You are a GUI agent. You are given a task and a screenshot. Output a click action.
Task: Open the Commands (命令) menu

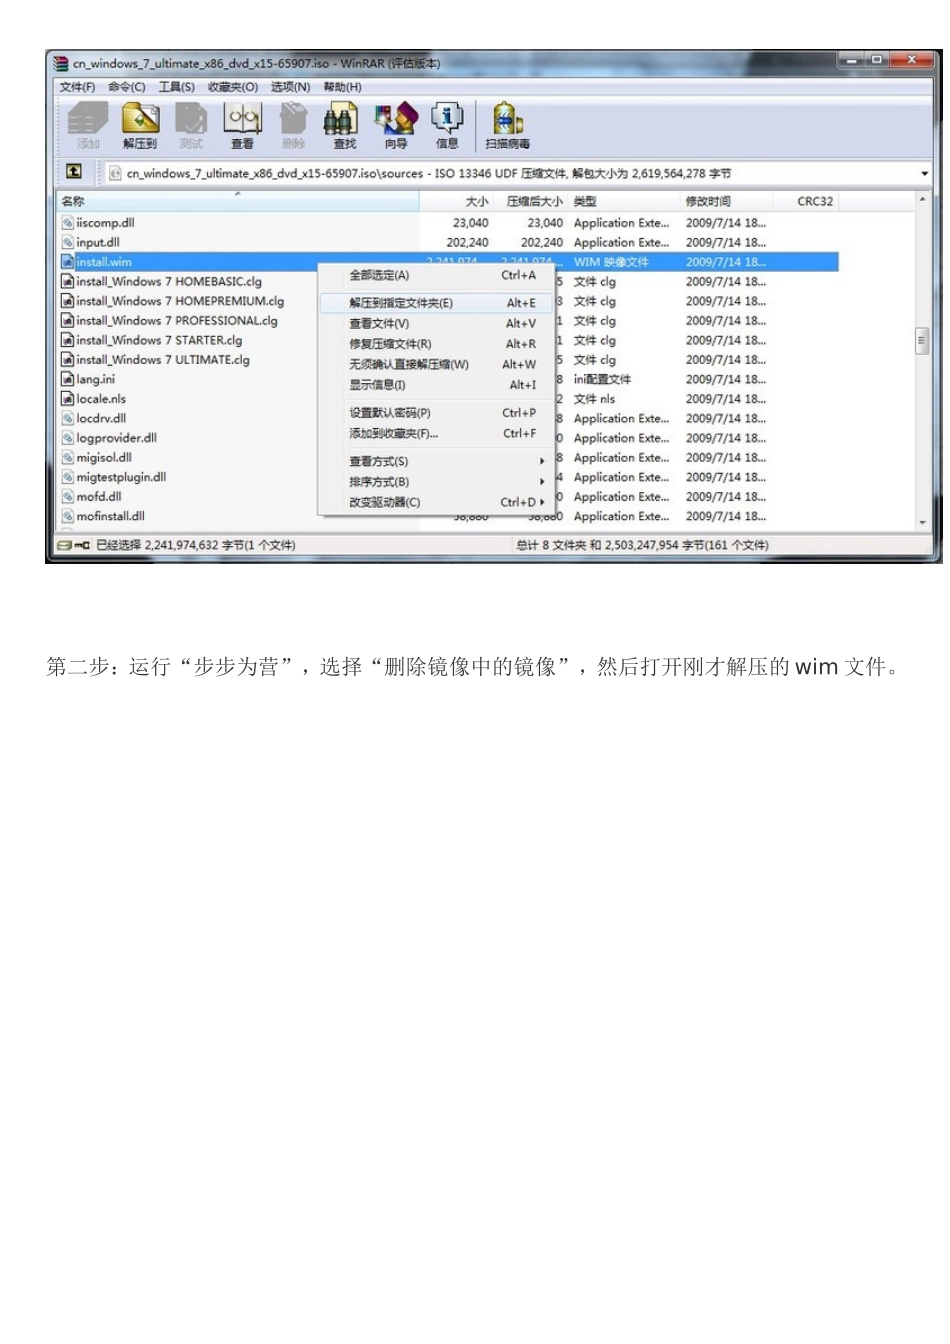[127, 87]
